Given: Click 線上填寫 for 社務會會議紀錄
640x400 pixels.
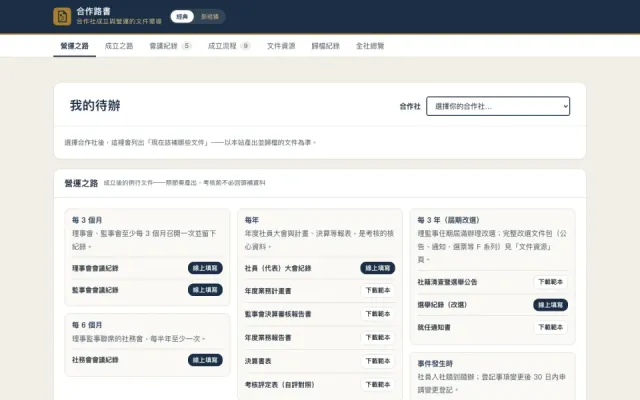Looking at the screenshot, I should pos(205,360).
